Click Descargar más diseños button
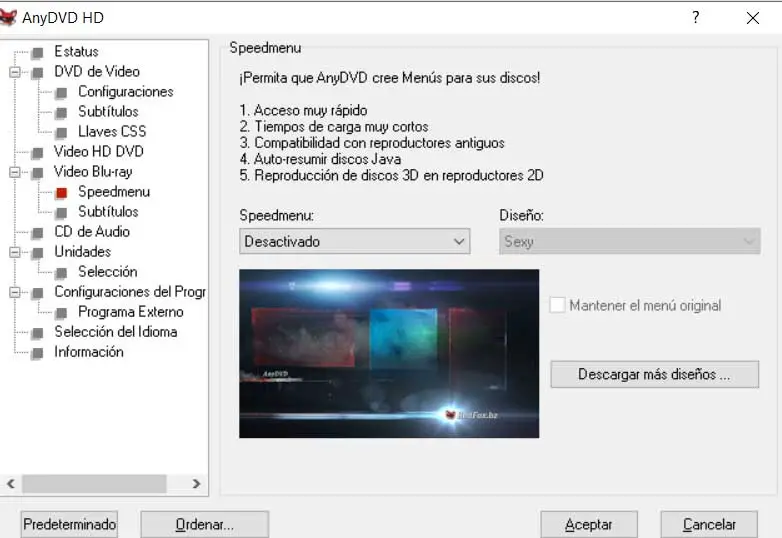Viewport: 782px width, 538px height. 654,374
